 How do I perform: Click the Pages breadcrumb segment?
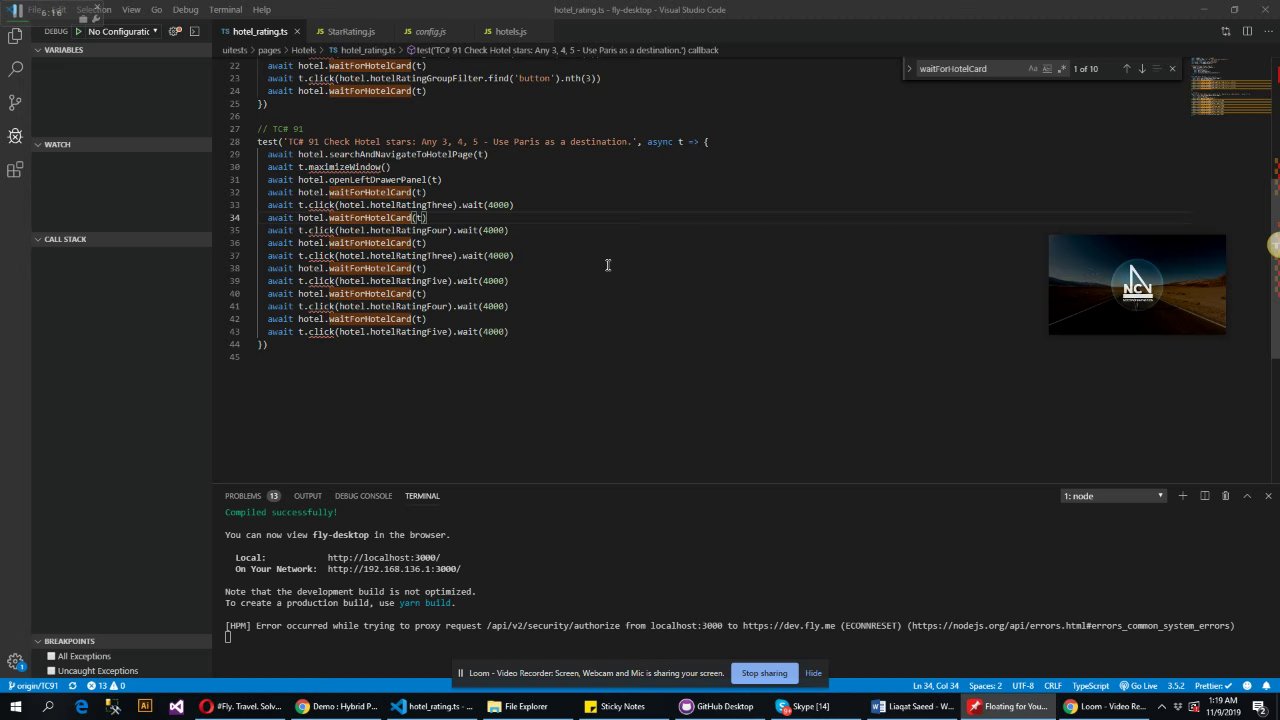tap(269, 50)
